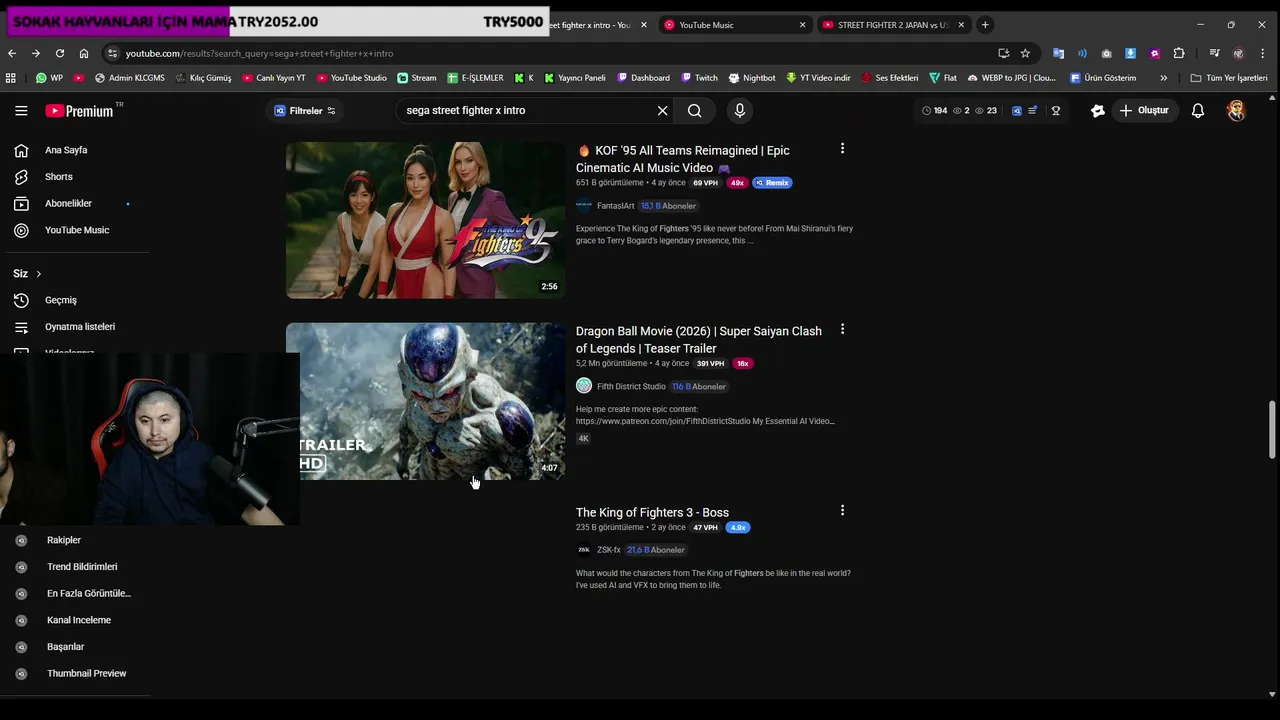Viewport: 1280px width, 720px height.
Task: Open Dragon Ball Movie (2026) title
Action: (x=698, y=340)
